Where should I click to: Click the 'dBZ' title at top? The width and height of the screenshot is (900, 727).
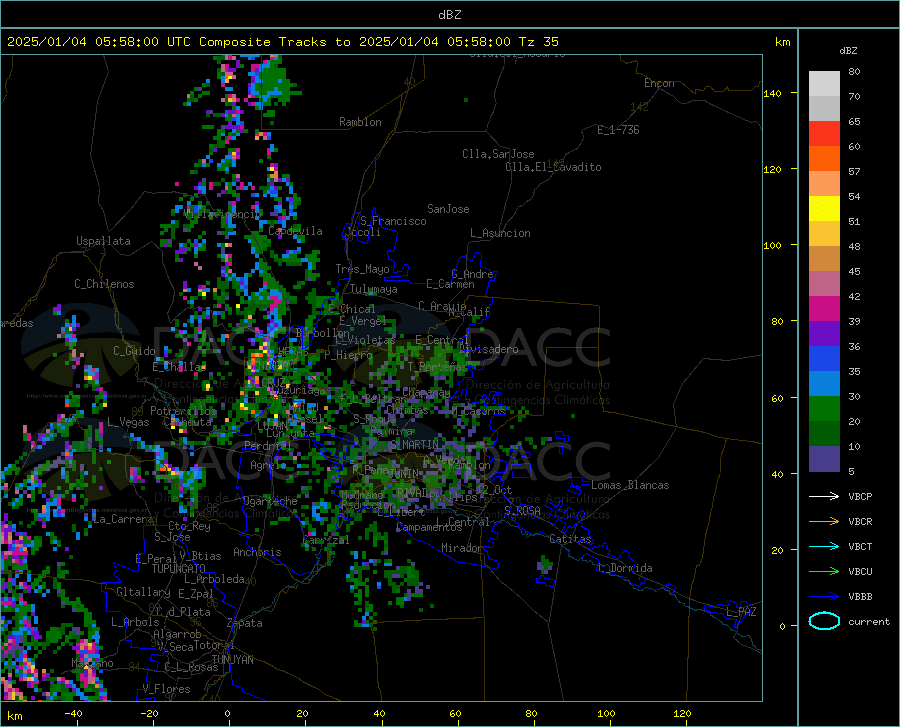point(449,15)
